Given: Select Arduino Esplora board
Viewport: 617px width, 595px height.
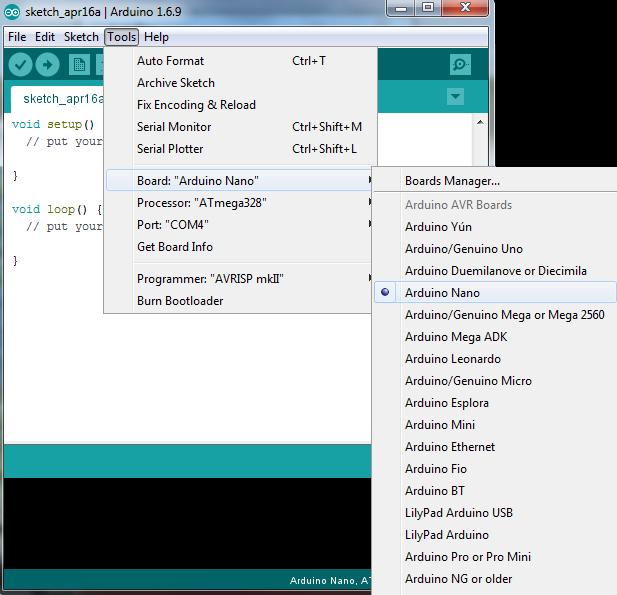Looking at the screenshot, I should coord(495,403).
